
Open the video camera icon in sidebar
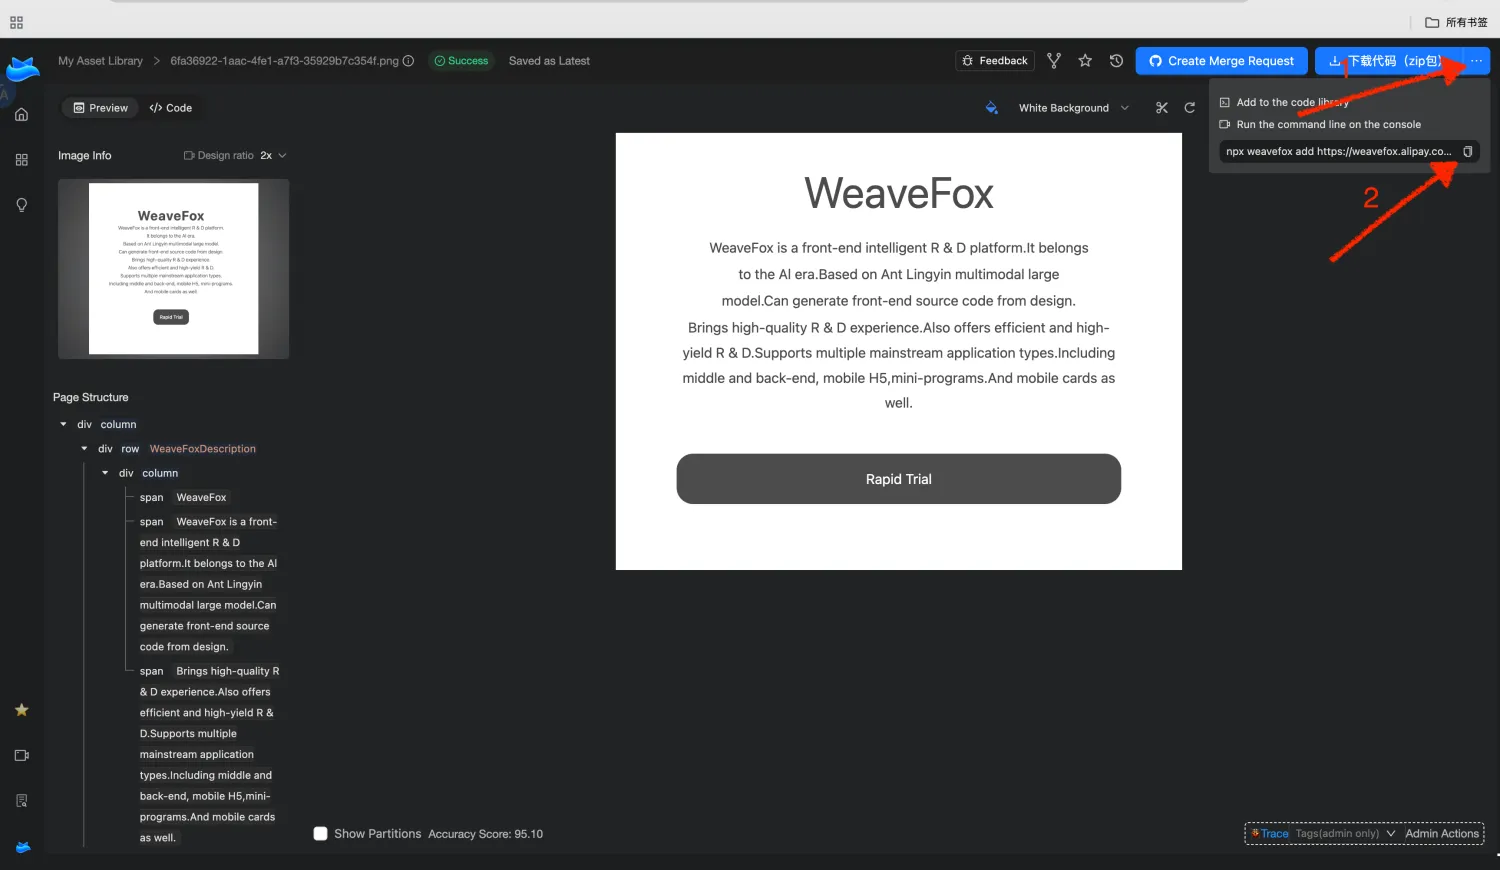coord(21,755)
